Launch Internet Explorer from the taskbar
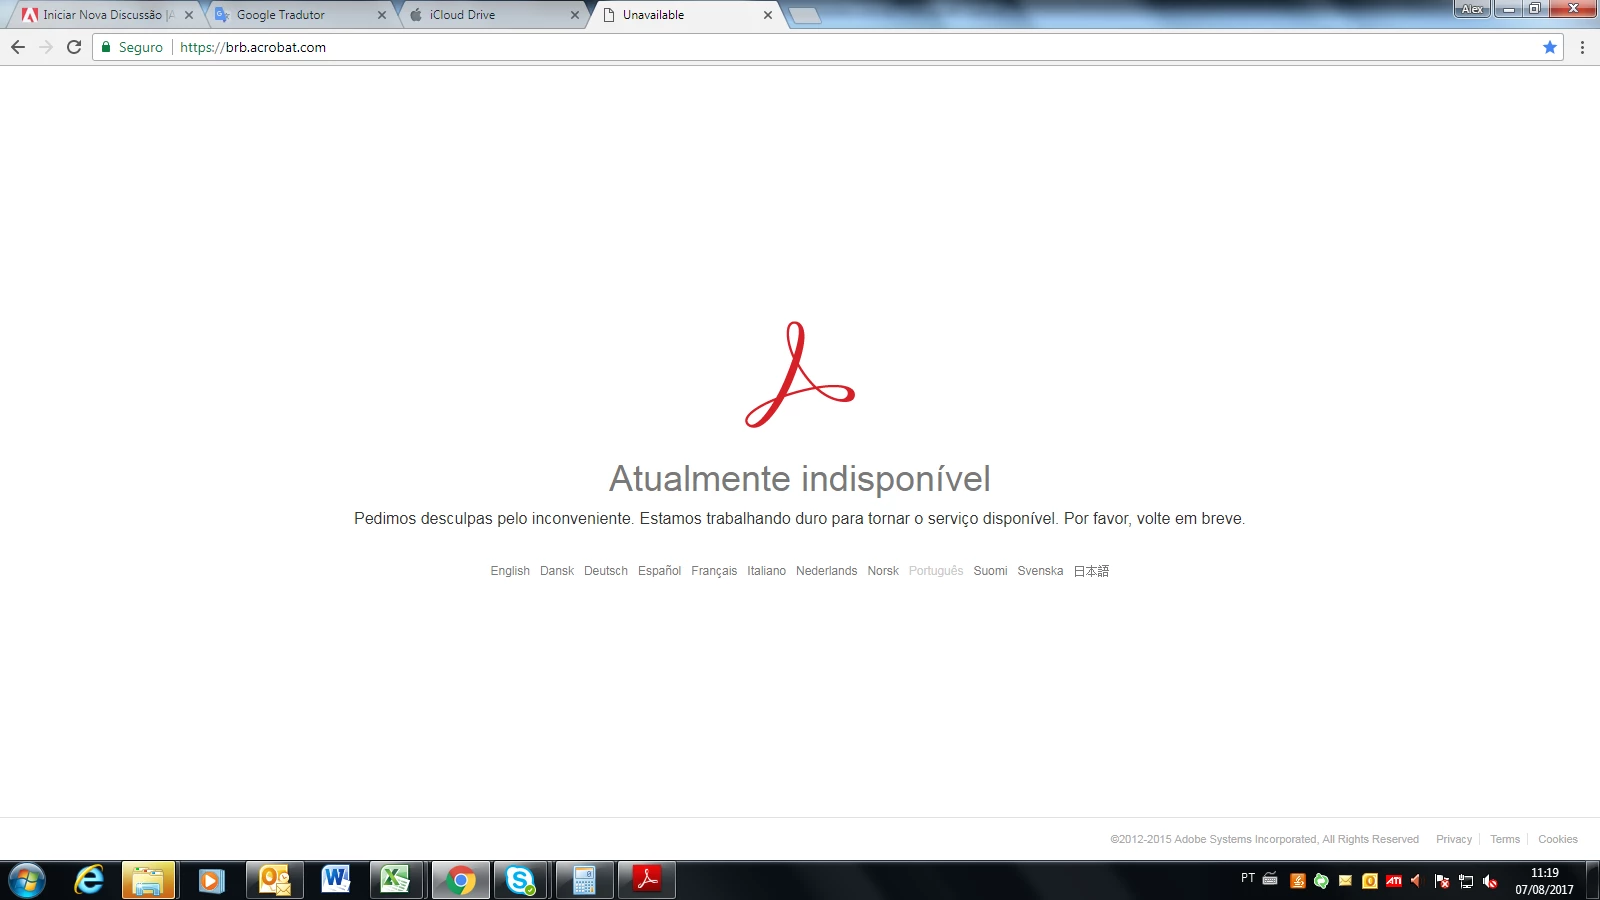The height and width of the screenshot is (900, 1600). [89, 880]
